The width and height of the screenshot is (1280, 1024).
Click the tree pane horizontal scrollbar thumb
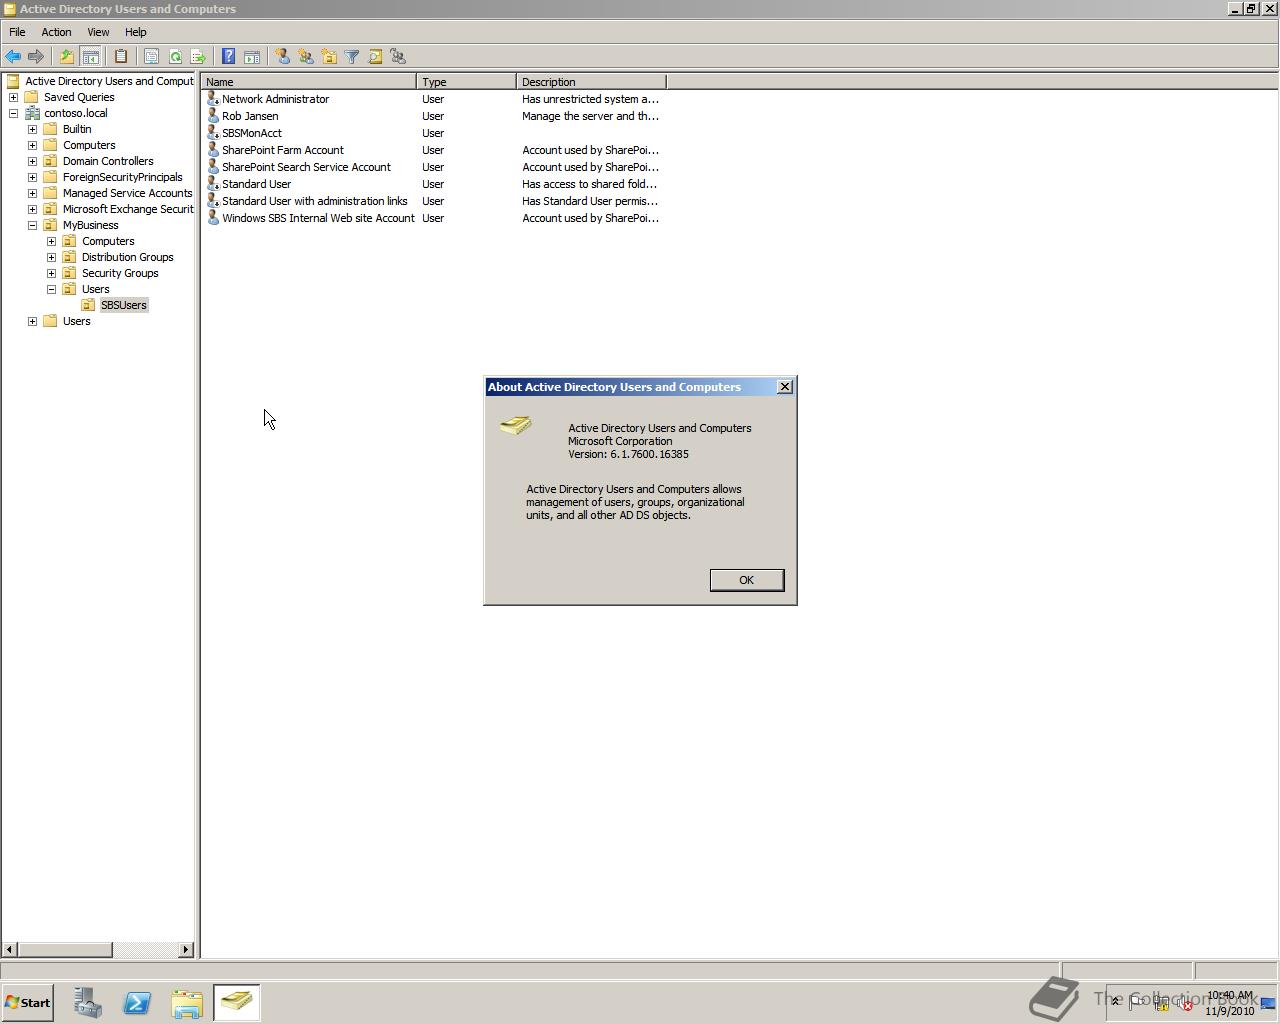[64, 949]
